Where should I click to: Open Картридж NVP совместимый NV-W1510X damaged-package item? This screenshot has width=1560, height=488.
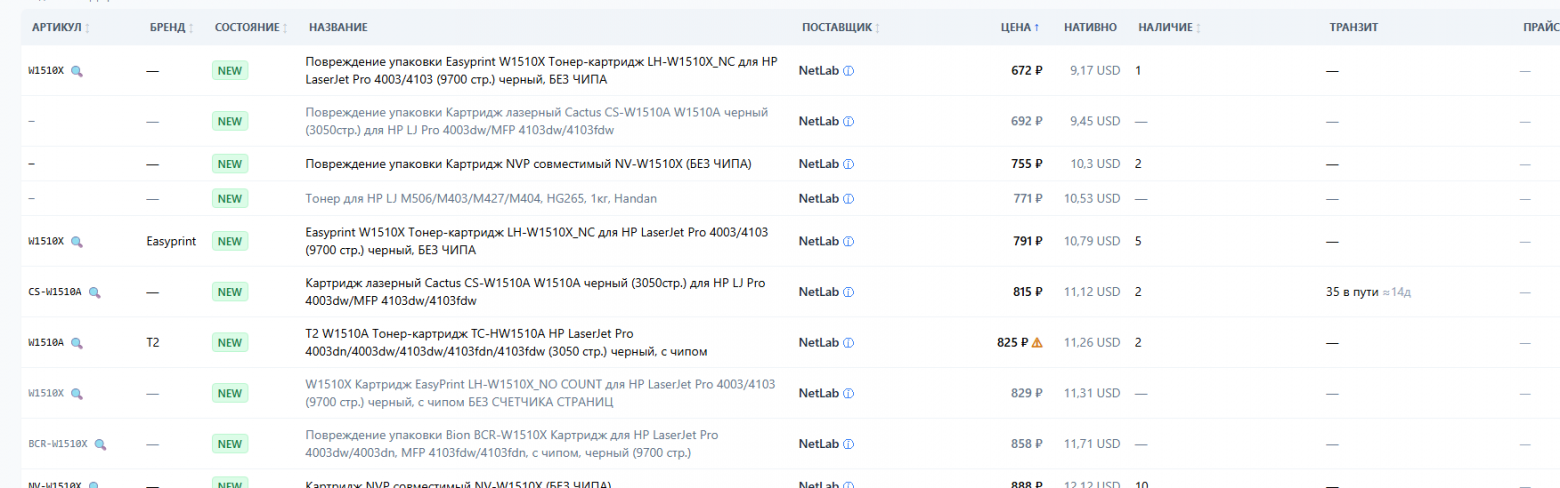coord(528,164)
